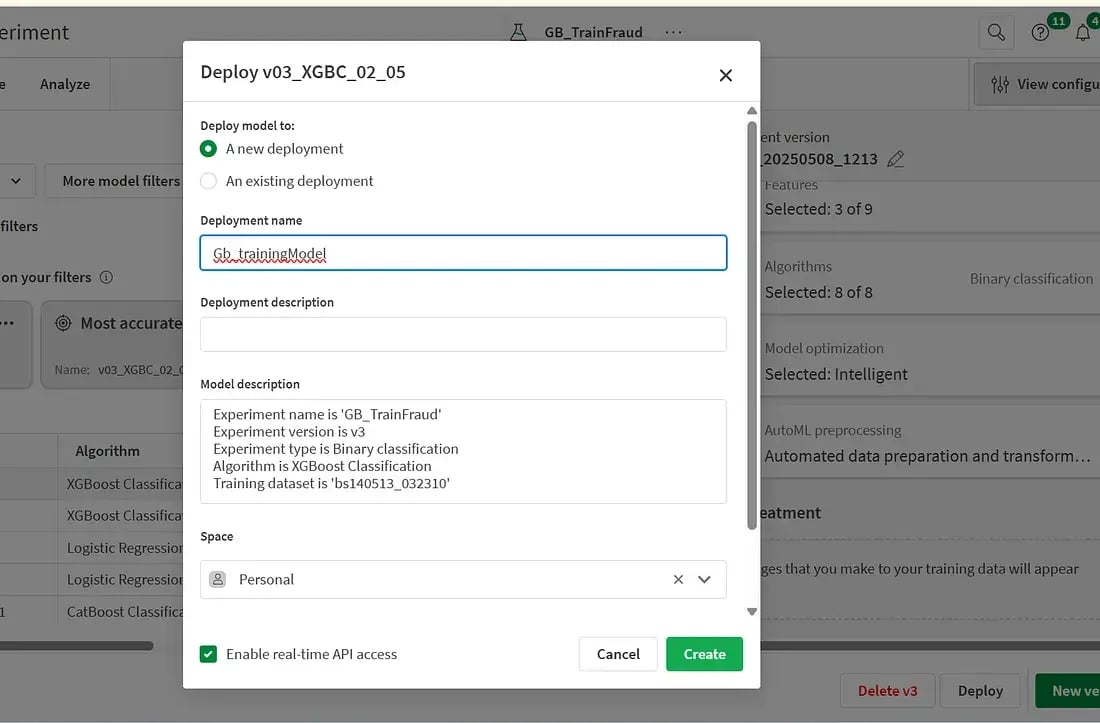Screen dimensions: 1100x723
Task: Disable real-time API access checkbox
Action: [x=209, y=654]
